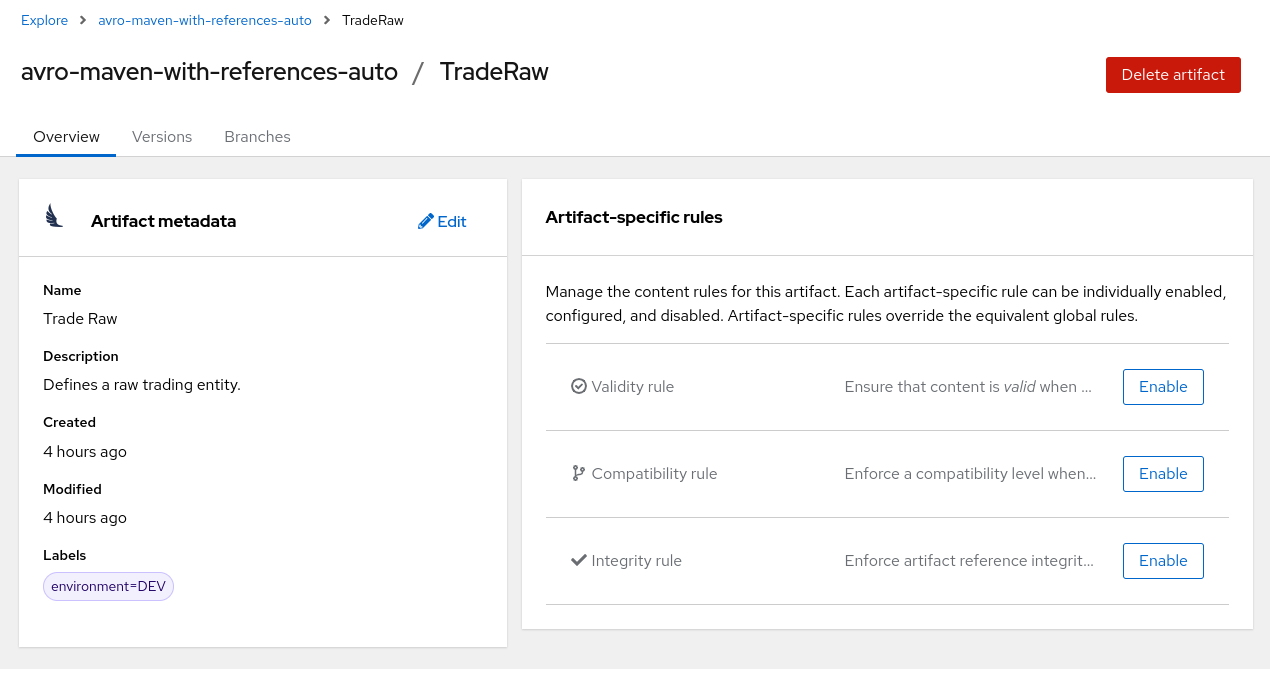Open avro-maven-with-references-auto from the breadcrumb
The image size is (1270, 683).
click(x=204, y=20)
